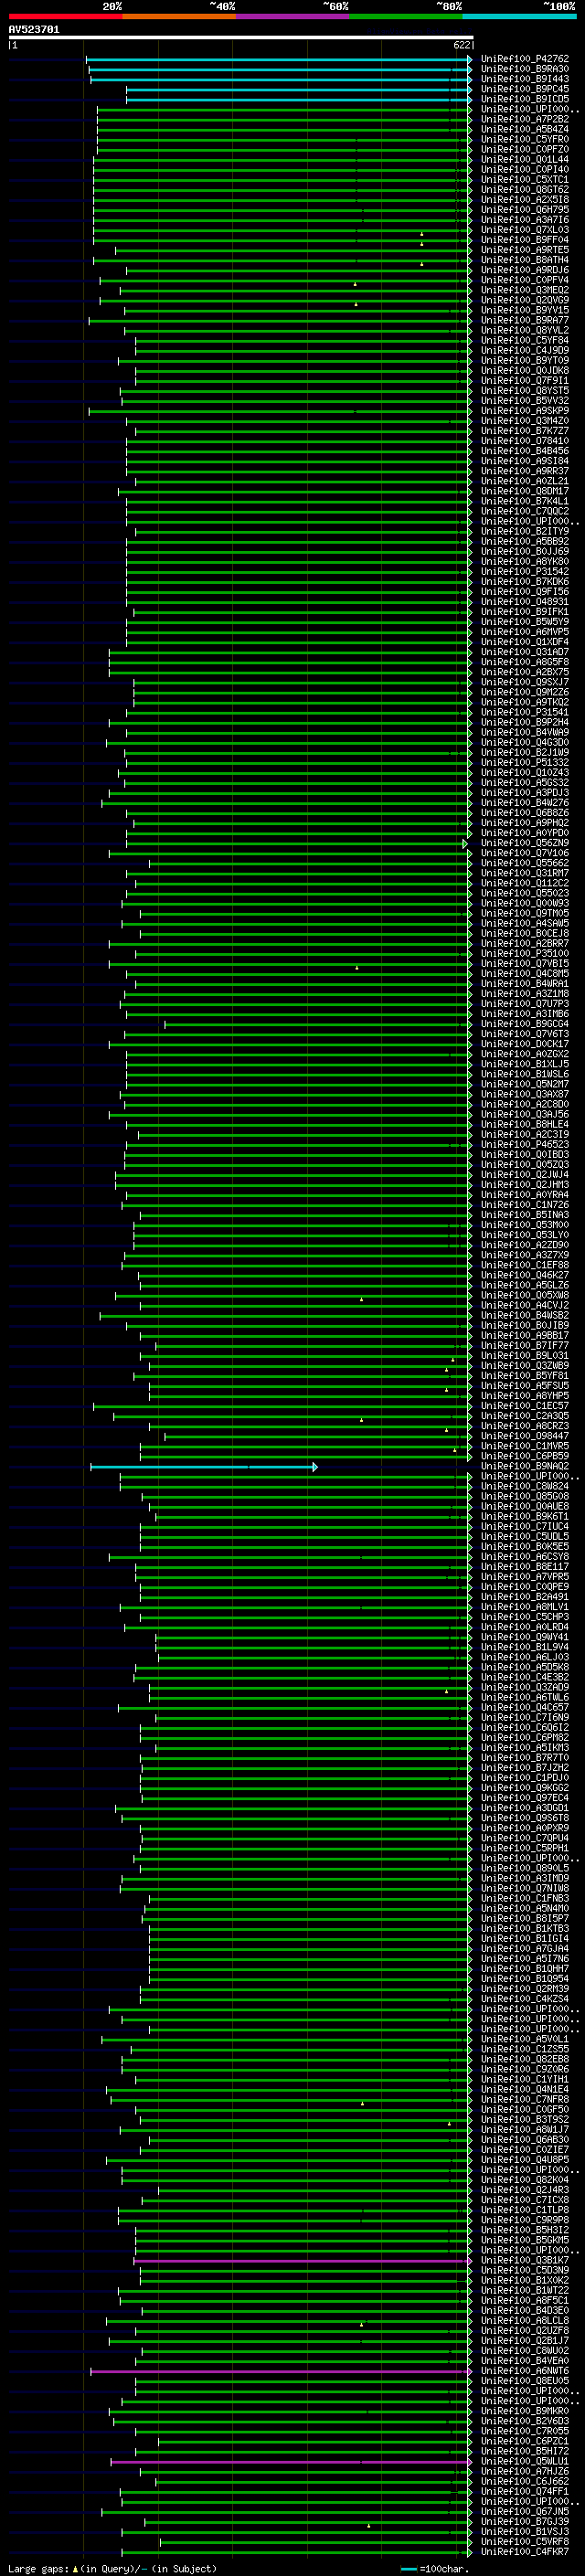Click the '=100char.' scale legend text
The height and width of the screenshot is (2576, 585).
(443, 2569)
